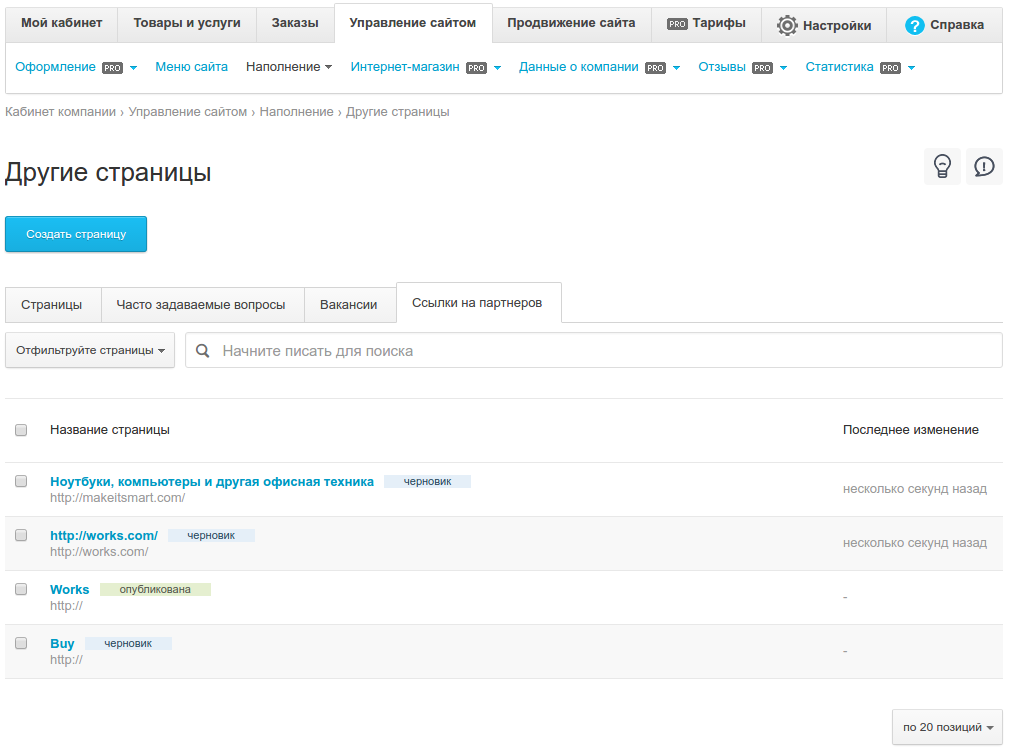Screen dimensions: 1009x752
Task: Switch to the Вакансии tab
Action: pos(349,305)
